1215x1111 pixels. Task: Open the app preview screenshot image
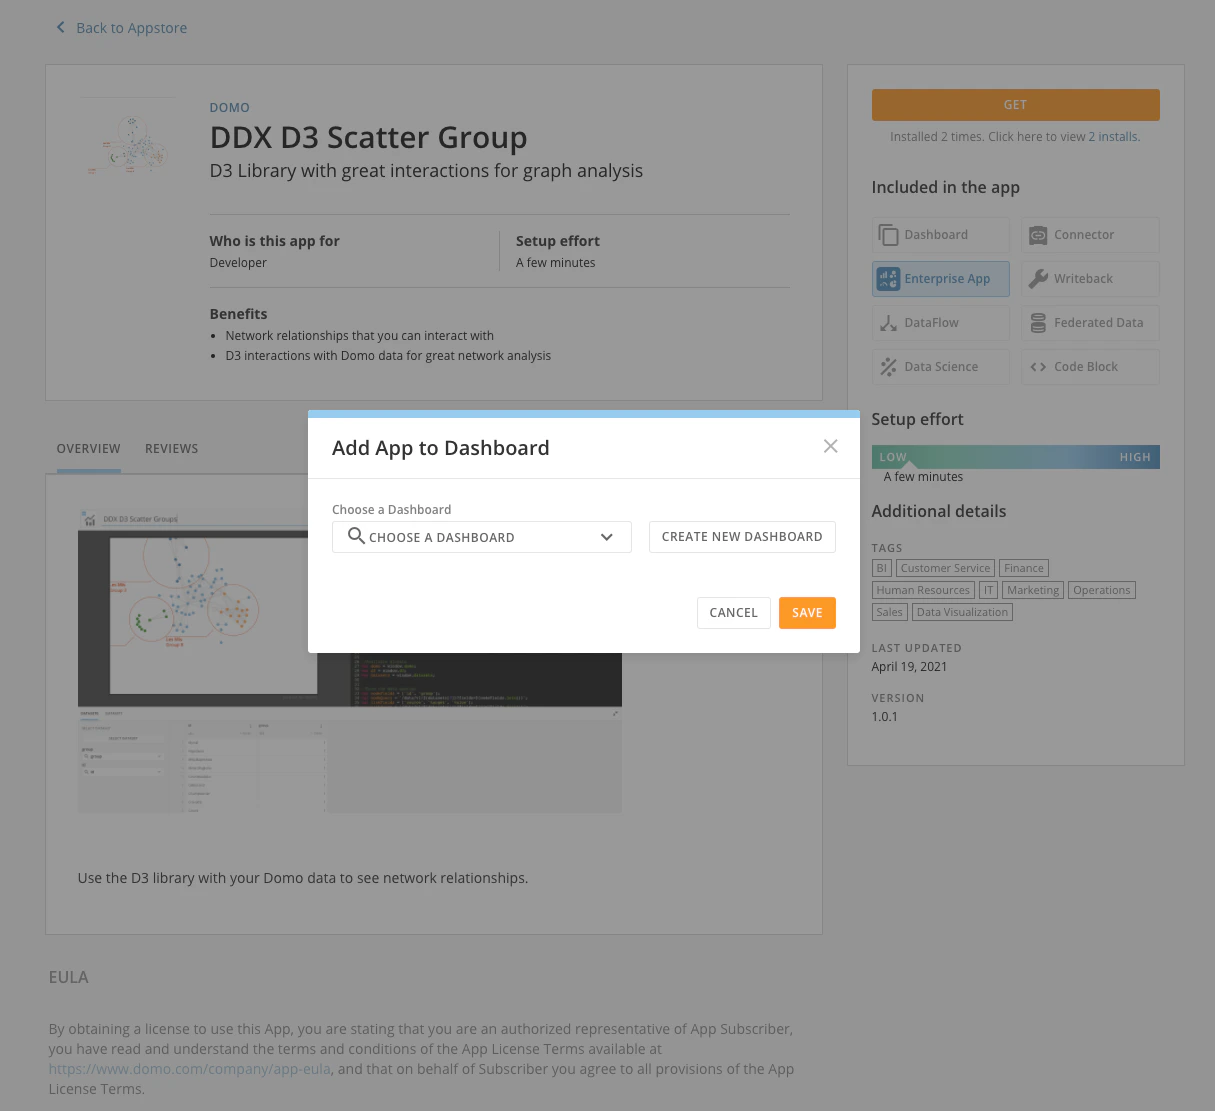coord(350,659)
